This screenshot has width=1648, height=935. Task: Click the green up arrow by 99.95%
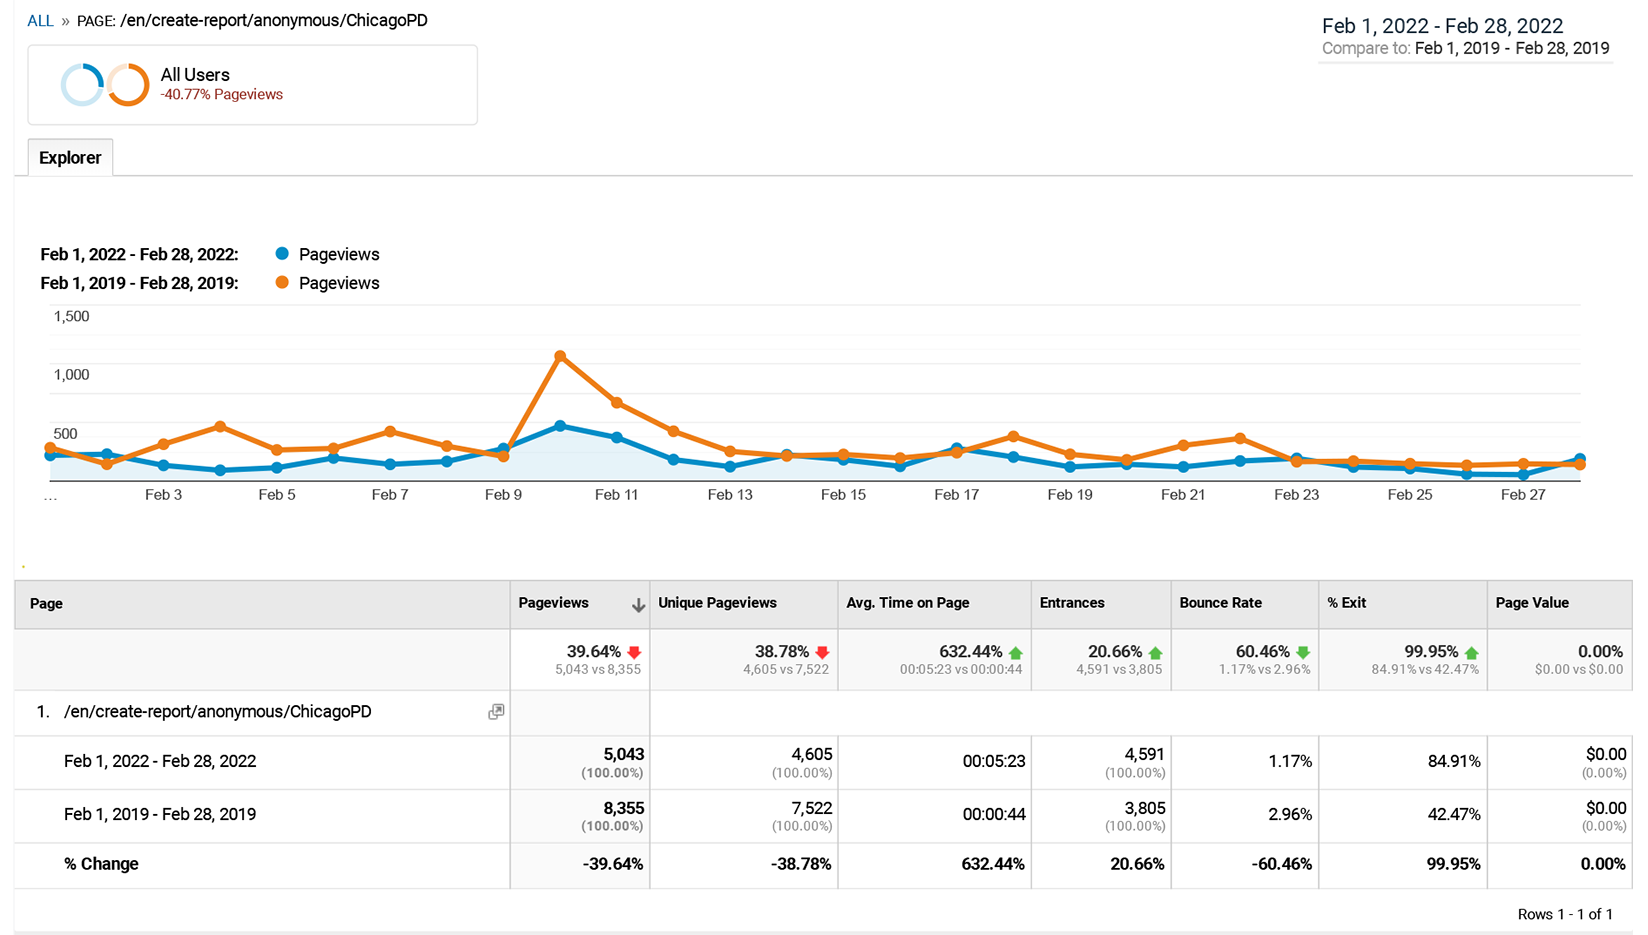click(1472, 653)
